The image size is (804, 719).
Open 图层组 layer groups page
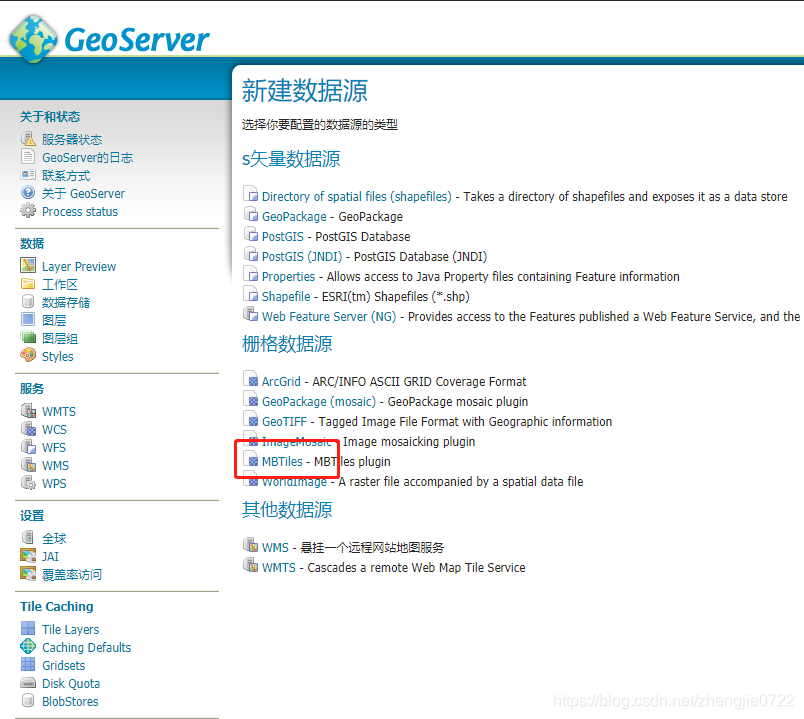coord(60,338)
